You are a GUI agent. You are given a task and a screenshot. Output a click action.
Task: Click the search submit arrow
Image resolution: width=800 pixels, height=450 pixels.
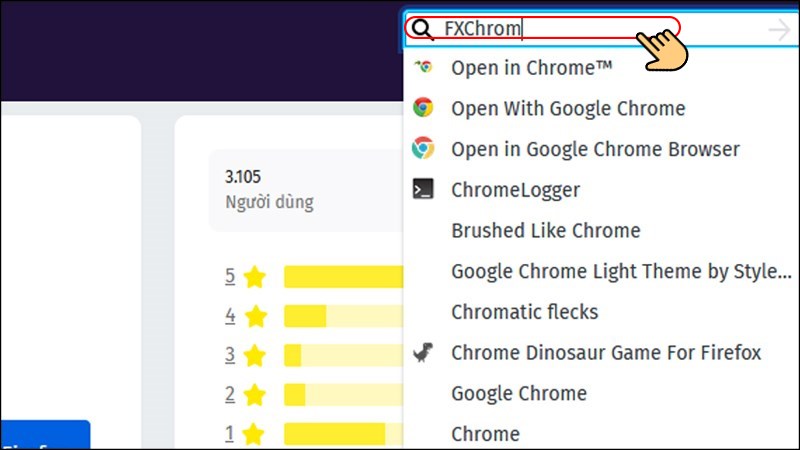[x=779, y=30]
